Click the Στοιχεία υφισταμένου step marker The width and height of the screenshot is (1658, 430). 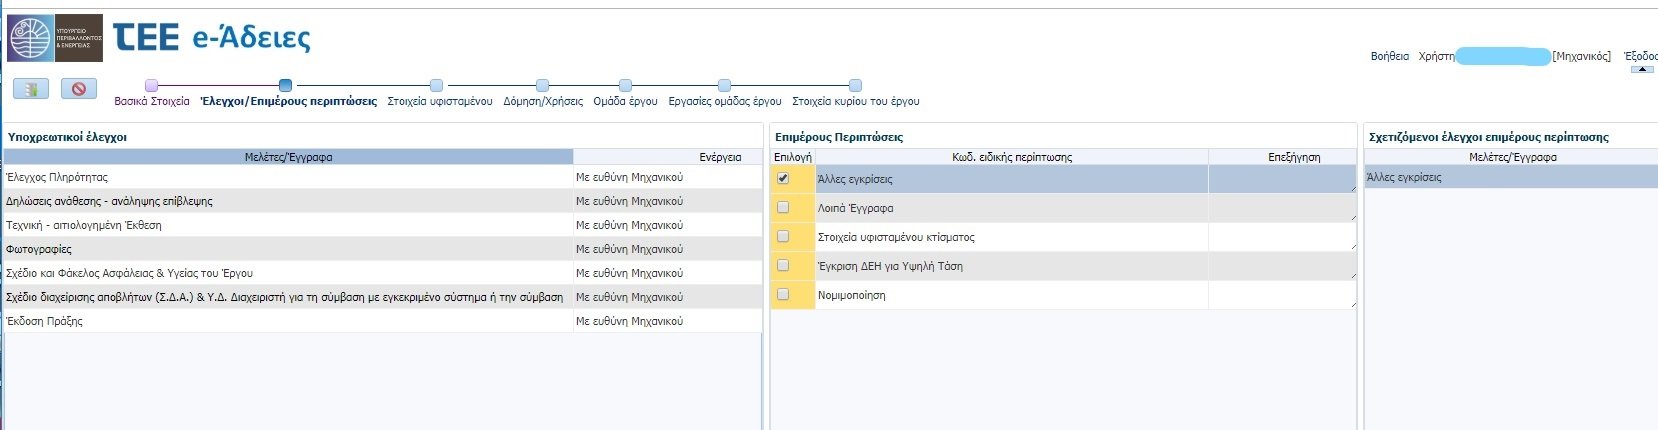pyautogui.click(x=436, y=86)
